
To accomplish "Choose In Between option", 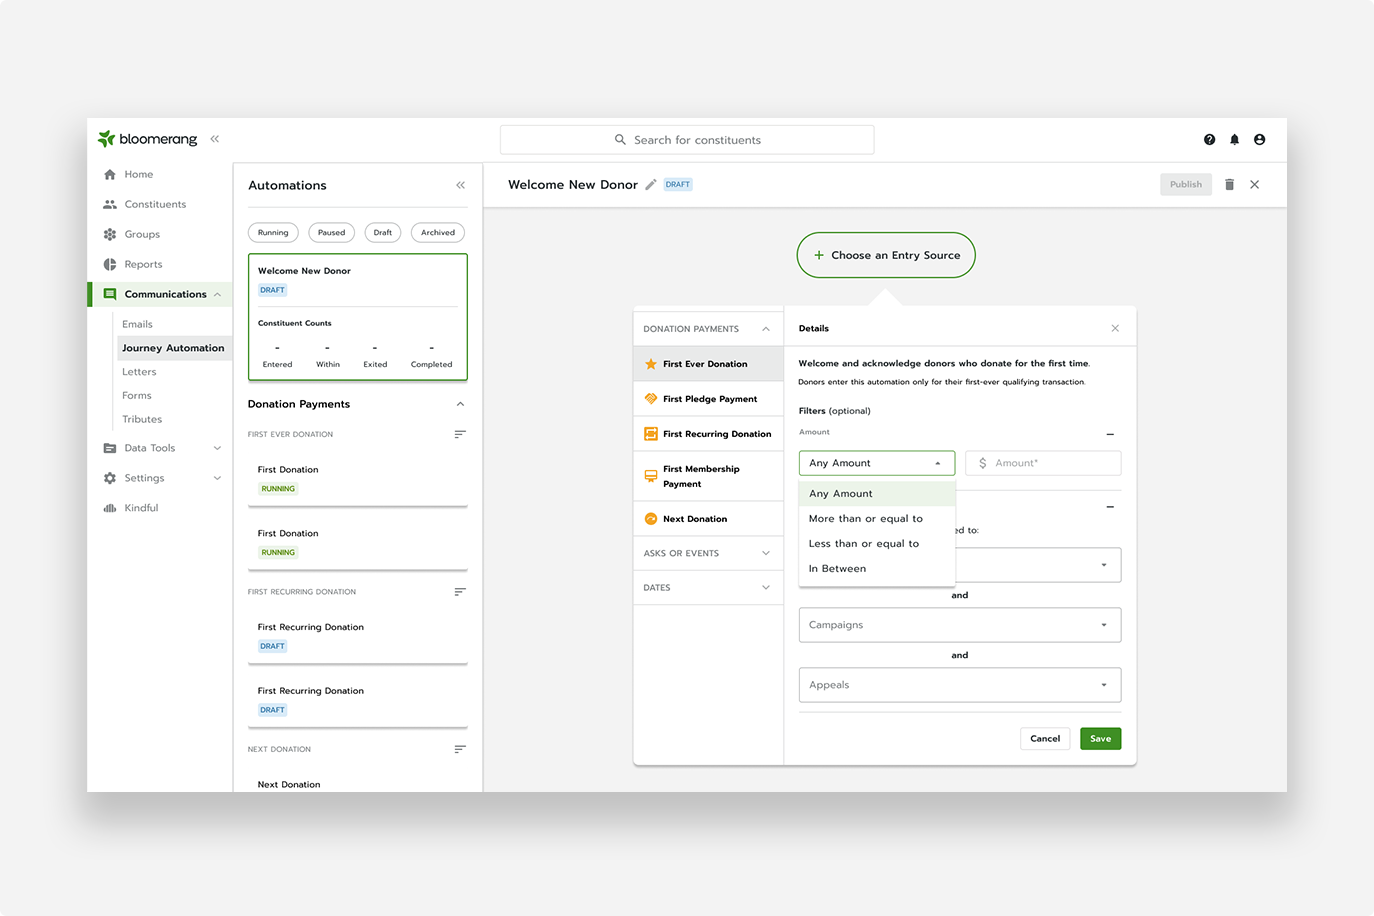I will (877, 569).
